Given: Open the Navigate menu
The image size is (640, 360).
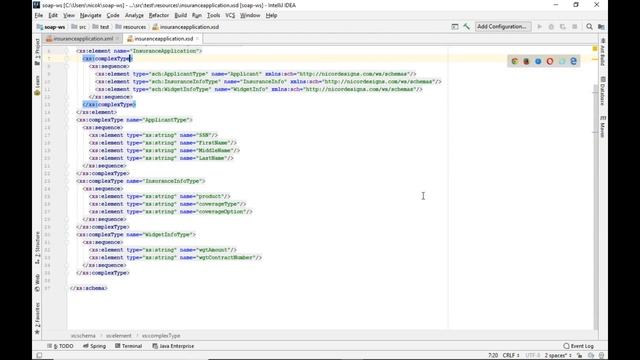Looking at the screenshot, I should click(90, 16).
